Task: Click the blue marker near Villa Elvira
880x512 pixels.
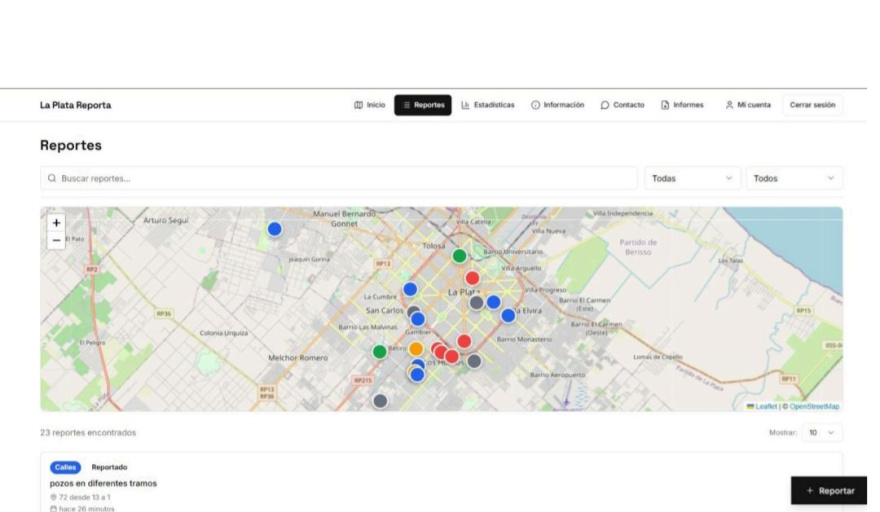Action: point(508,315)
